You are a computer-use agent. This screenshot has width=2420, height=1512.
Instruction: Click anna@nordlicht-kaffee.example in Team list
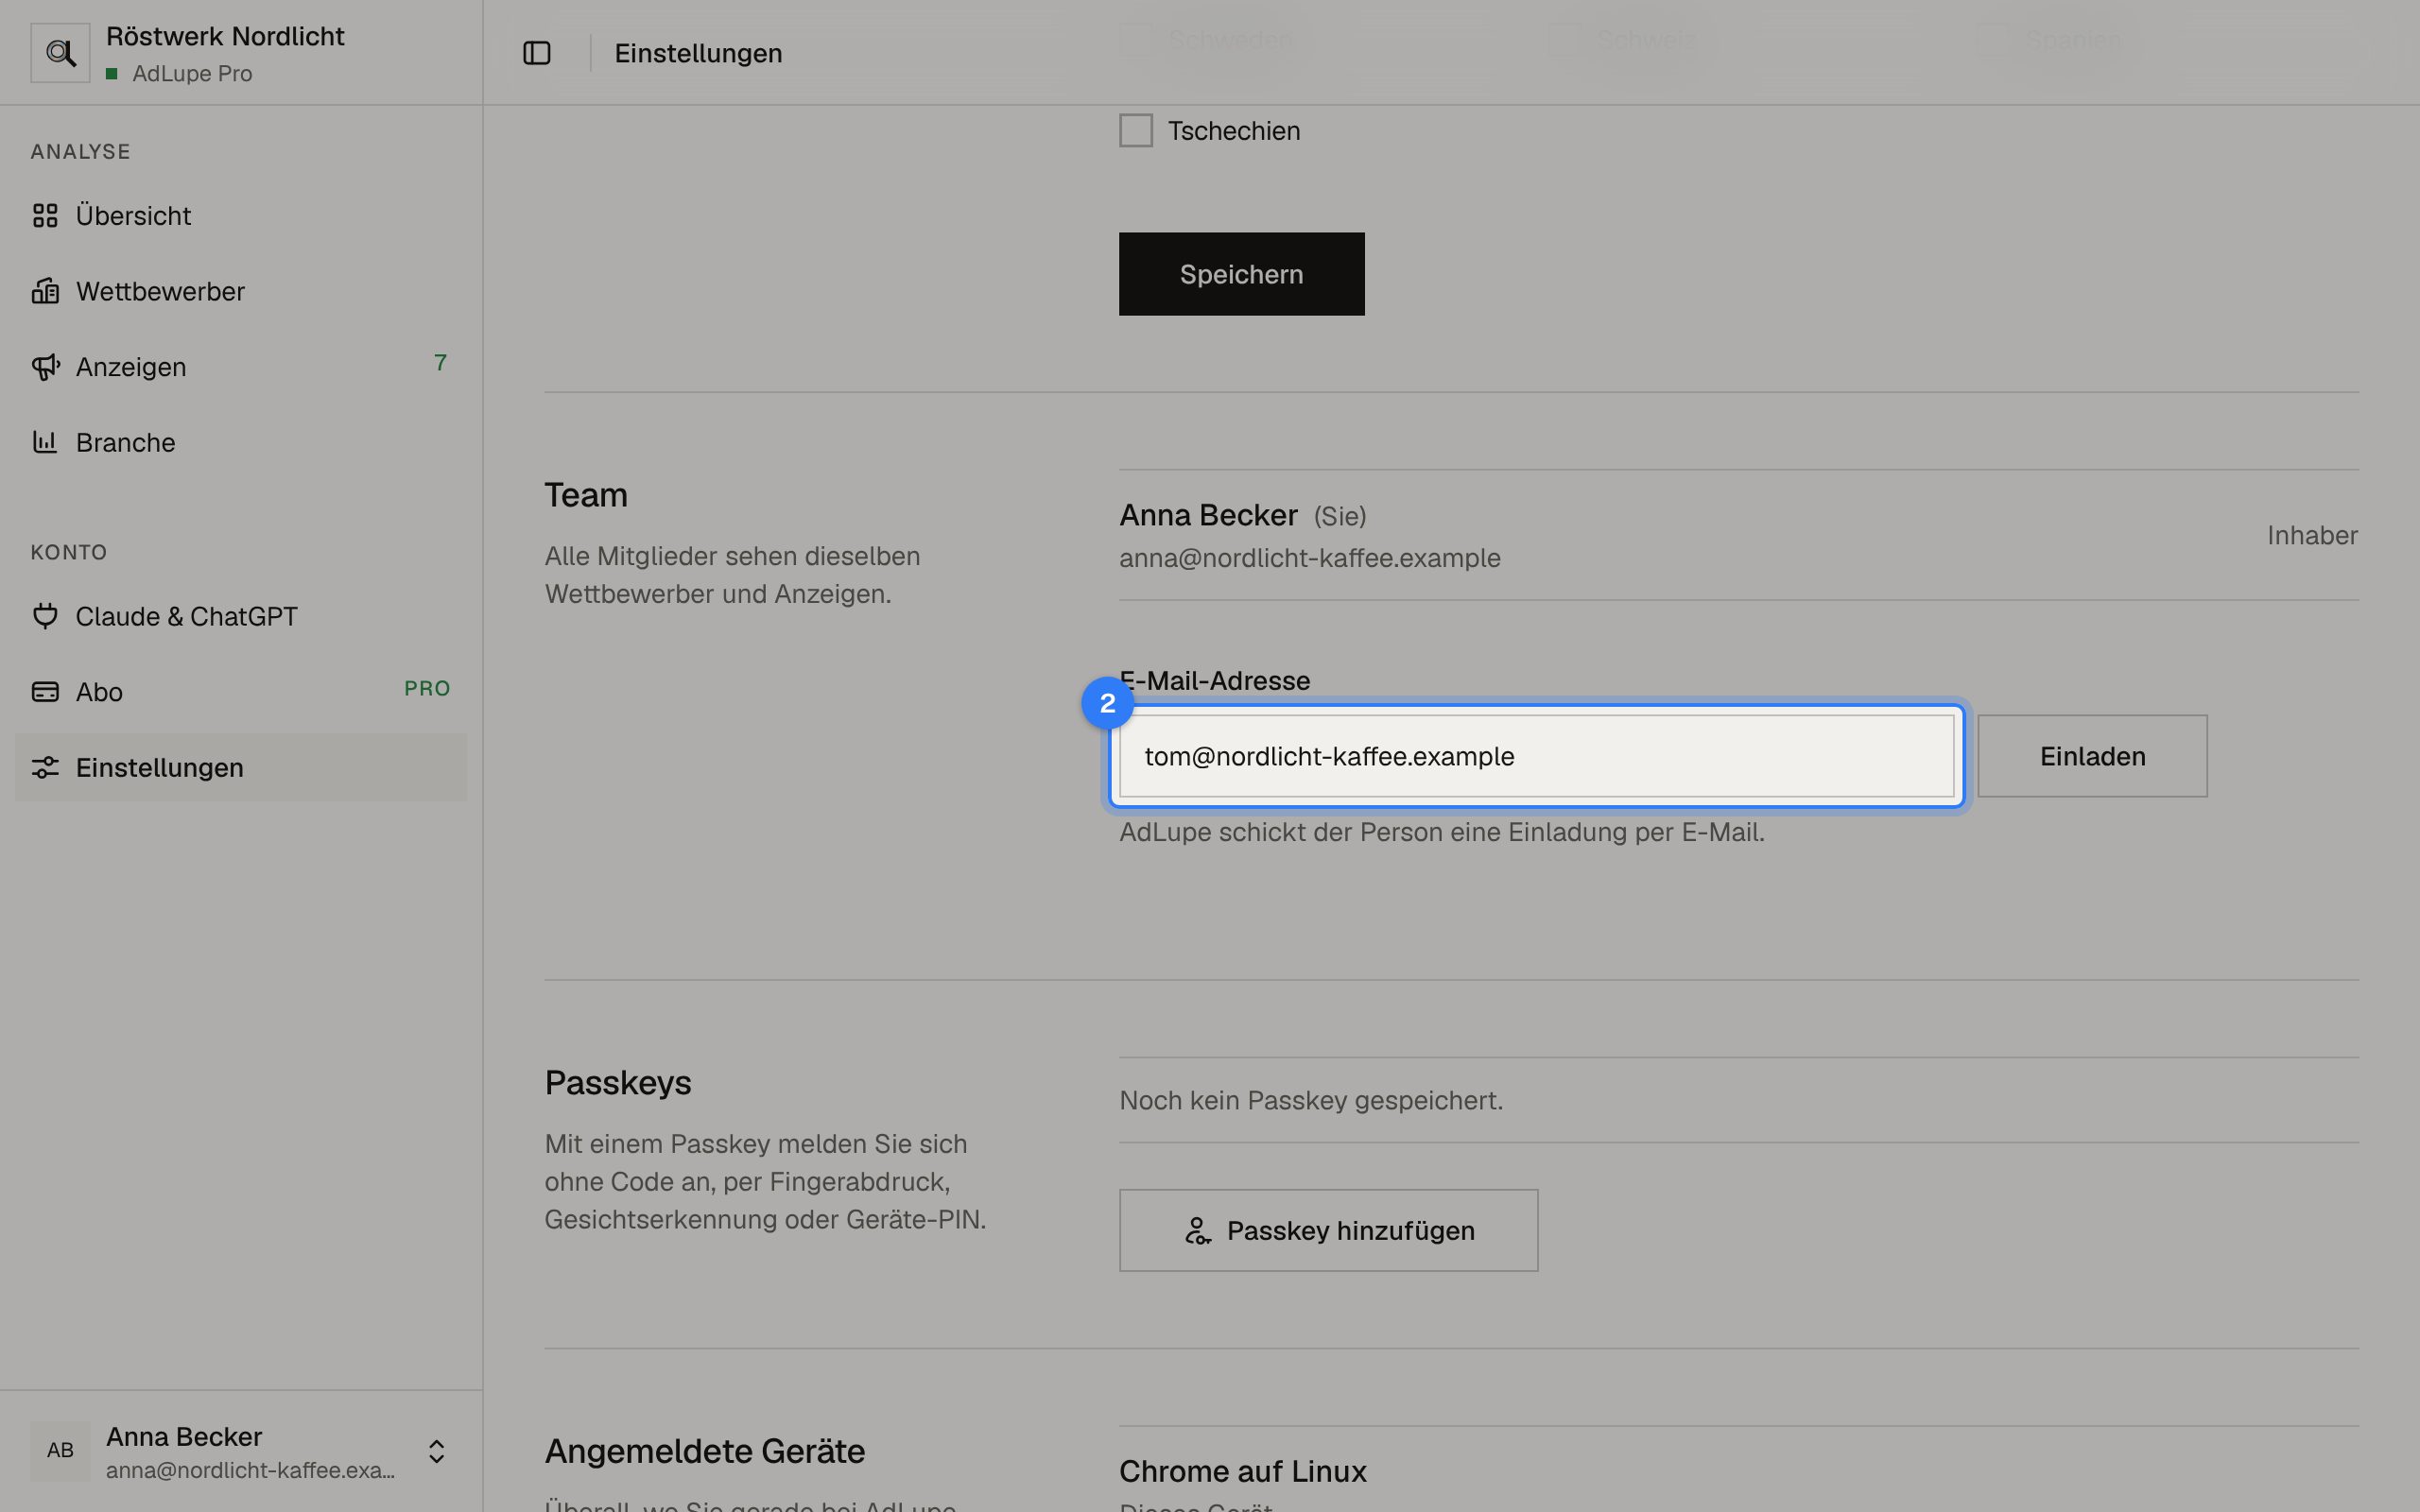pos(1310,558)
